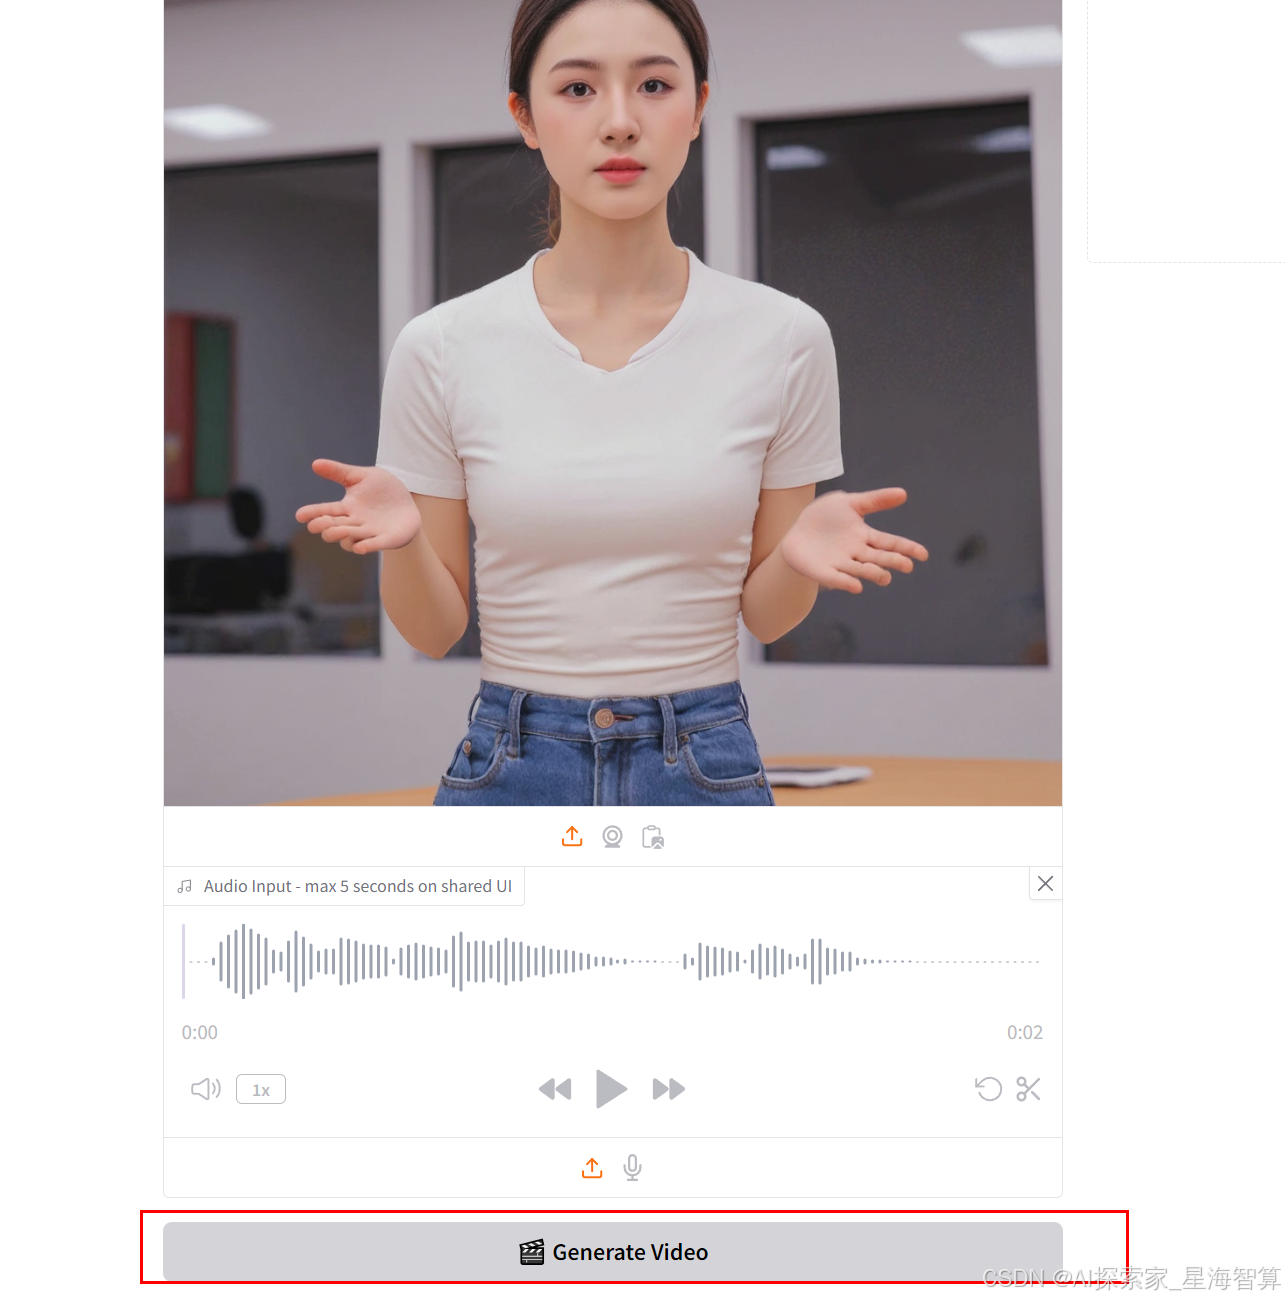Reset the audio clip with the undo icon
Screen dimensions: 1285x1300
click(x=988, y=1089)
